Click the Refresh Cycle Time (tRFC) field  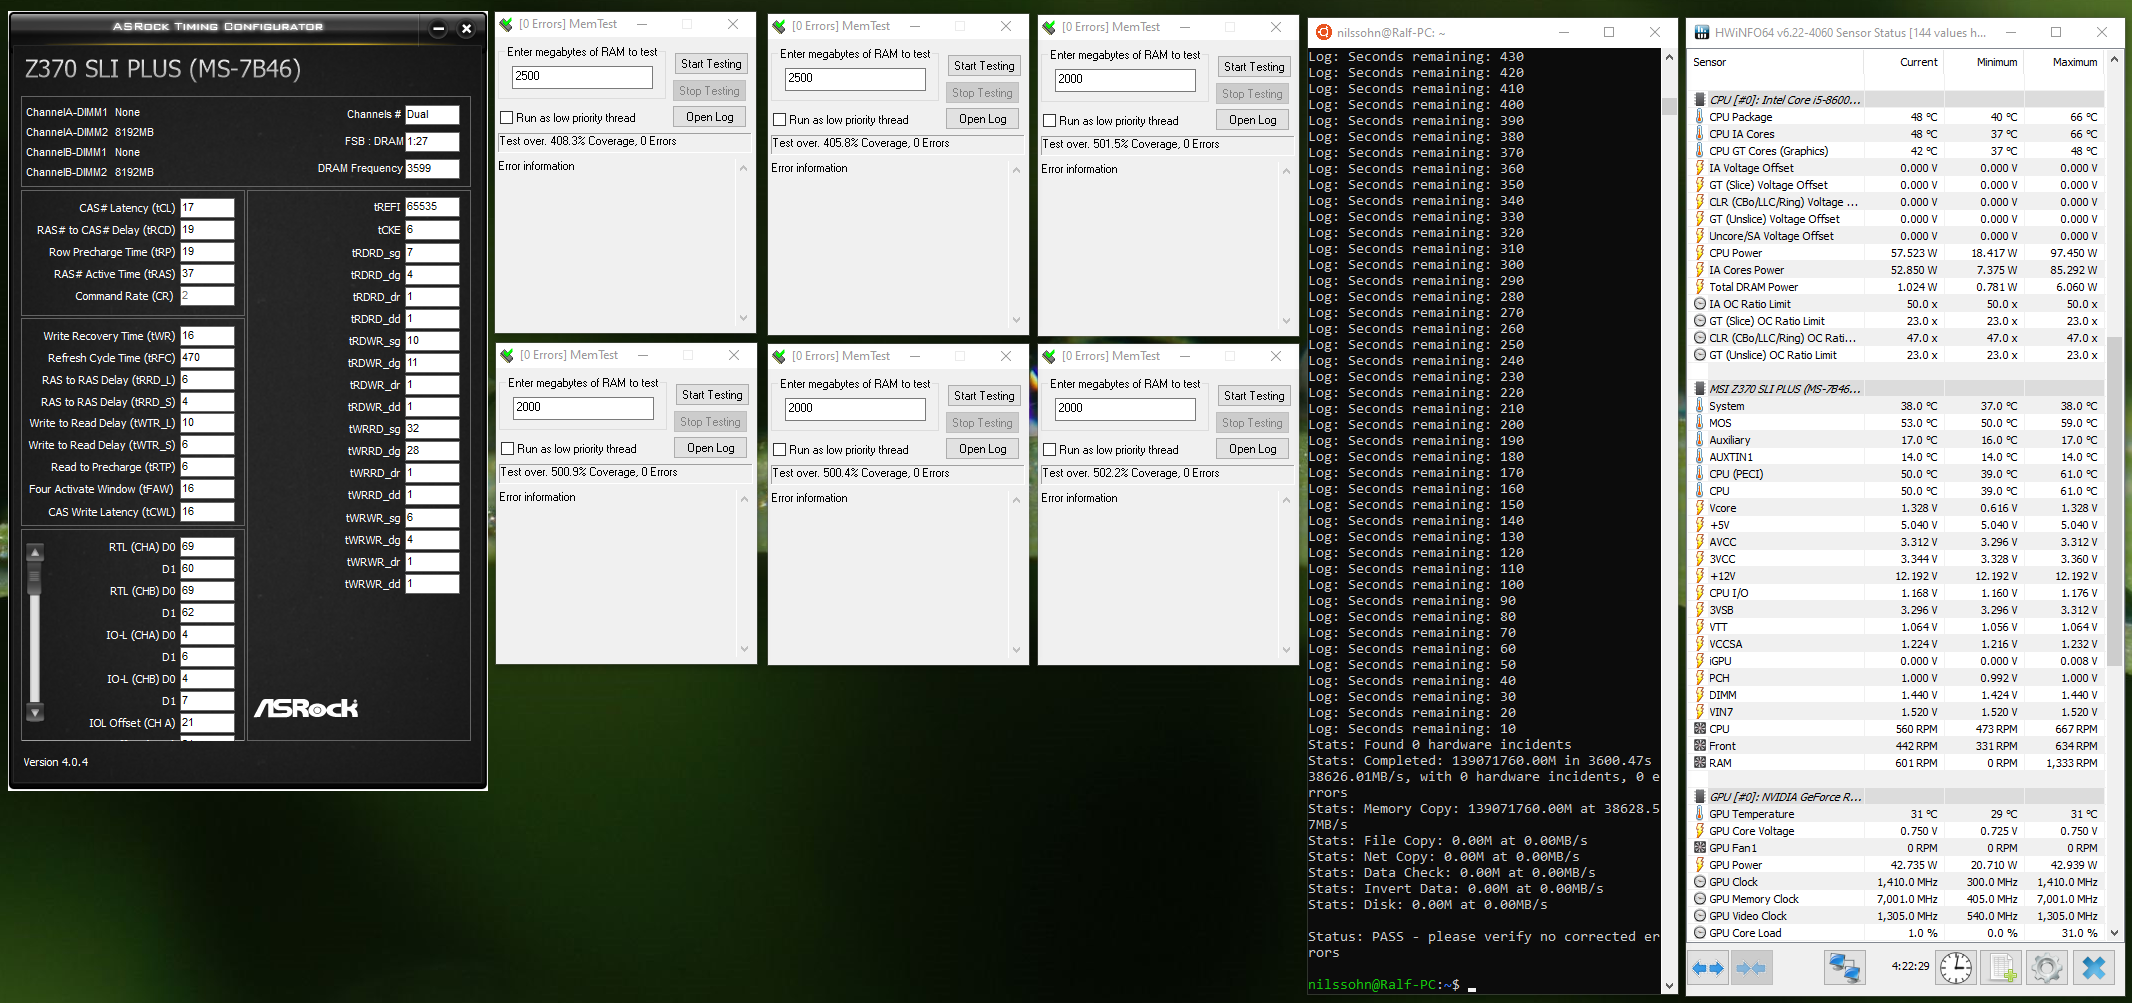207,358
